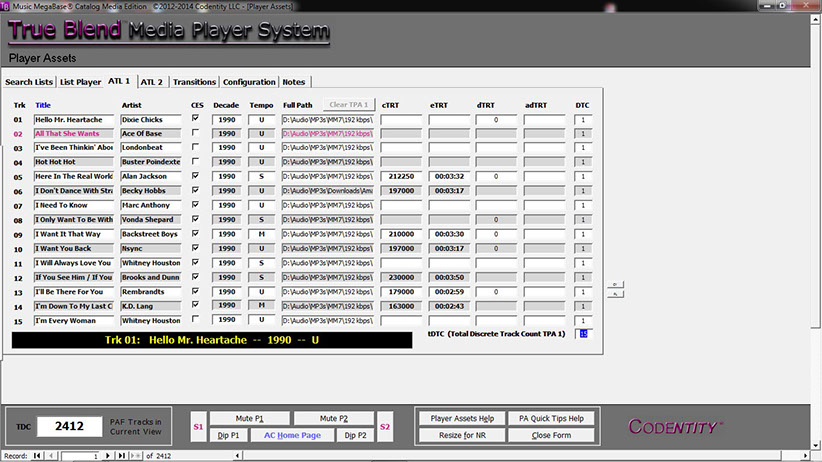Image resolution: width=822 pixels, height=462 pixels.
Task: Click the Close Form button
Action: (552, 436)
